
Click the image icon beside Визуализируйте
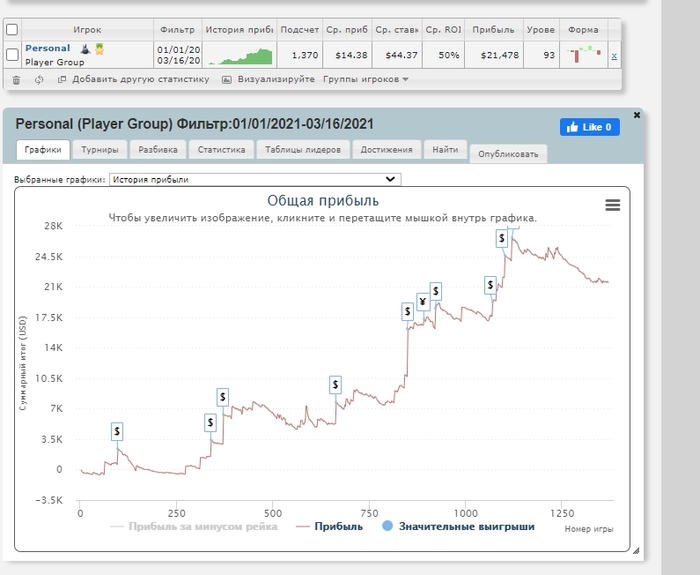[227, 79]
